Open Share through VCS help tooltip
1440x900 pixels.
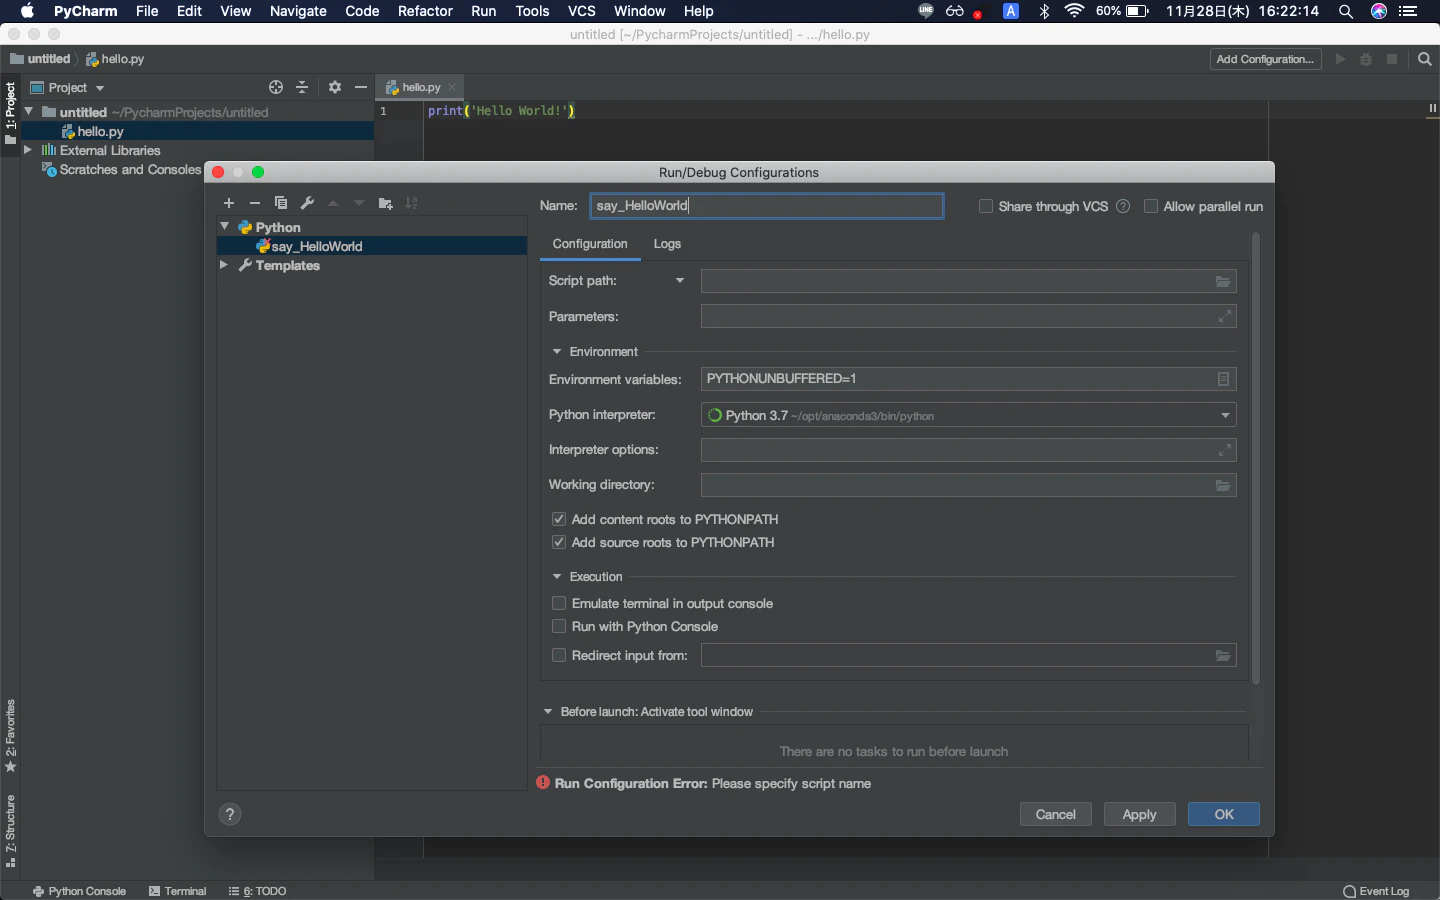(1123, 206)
